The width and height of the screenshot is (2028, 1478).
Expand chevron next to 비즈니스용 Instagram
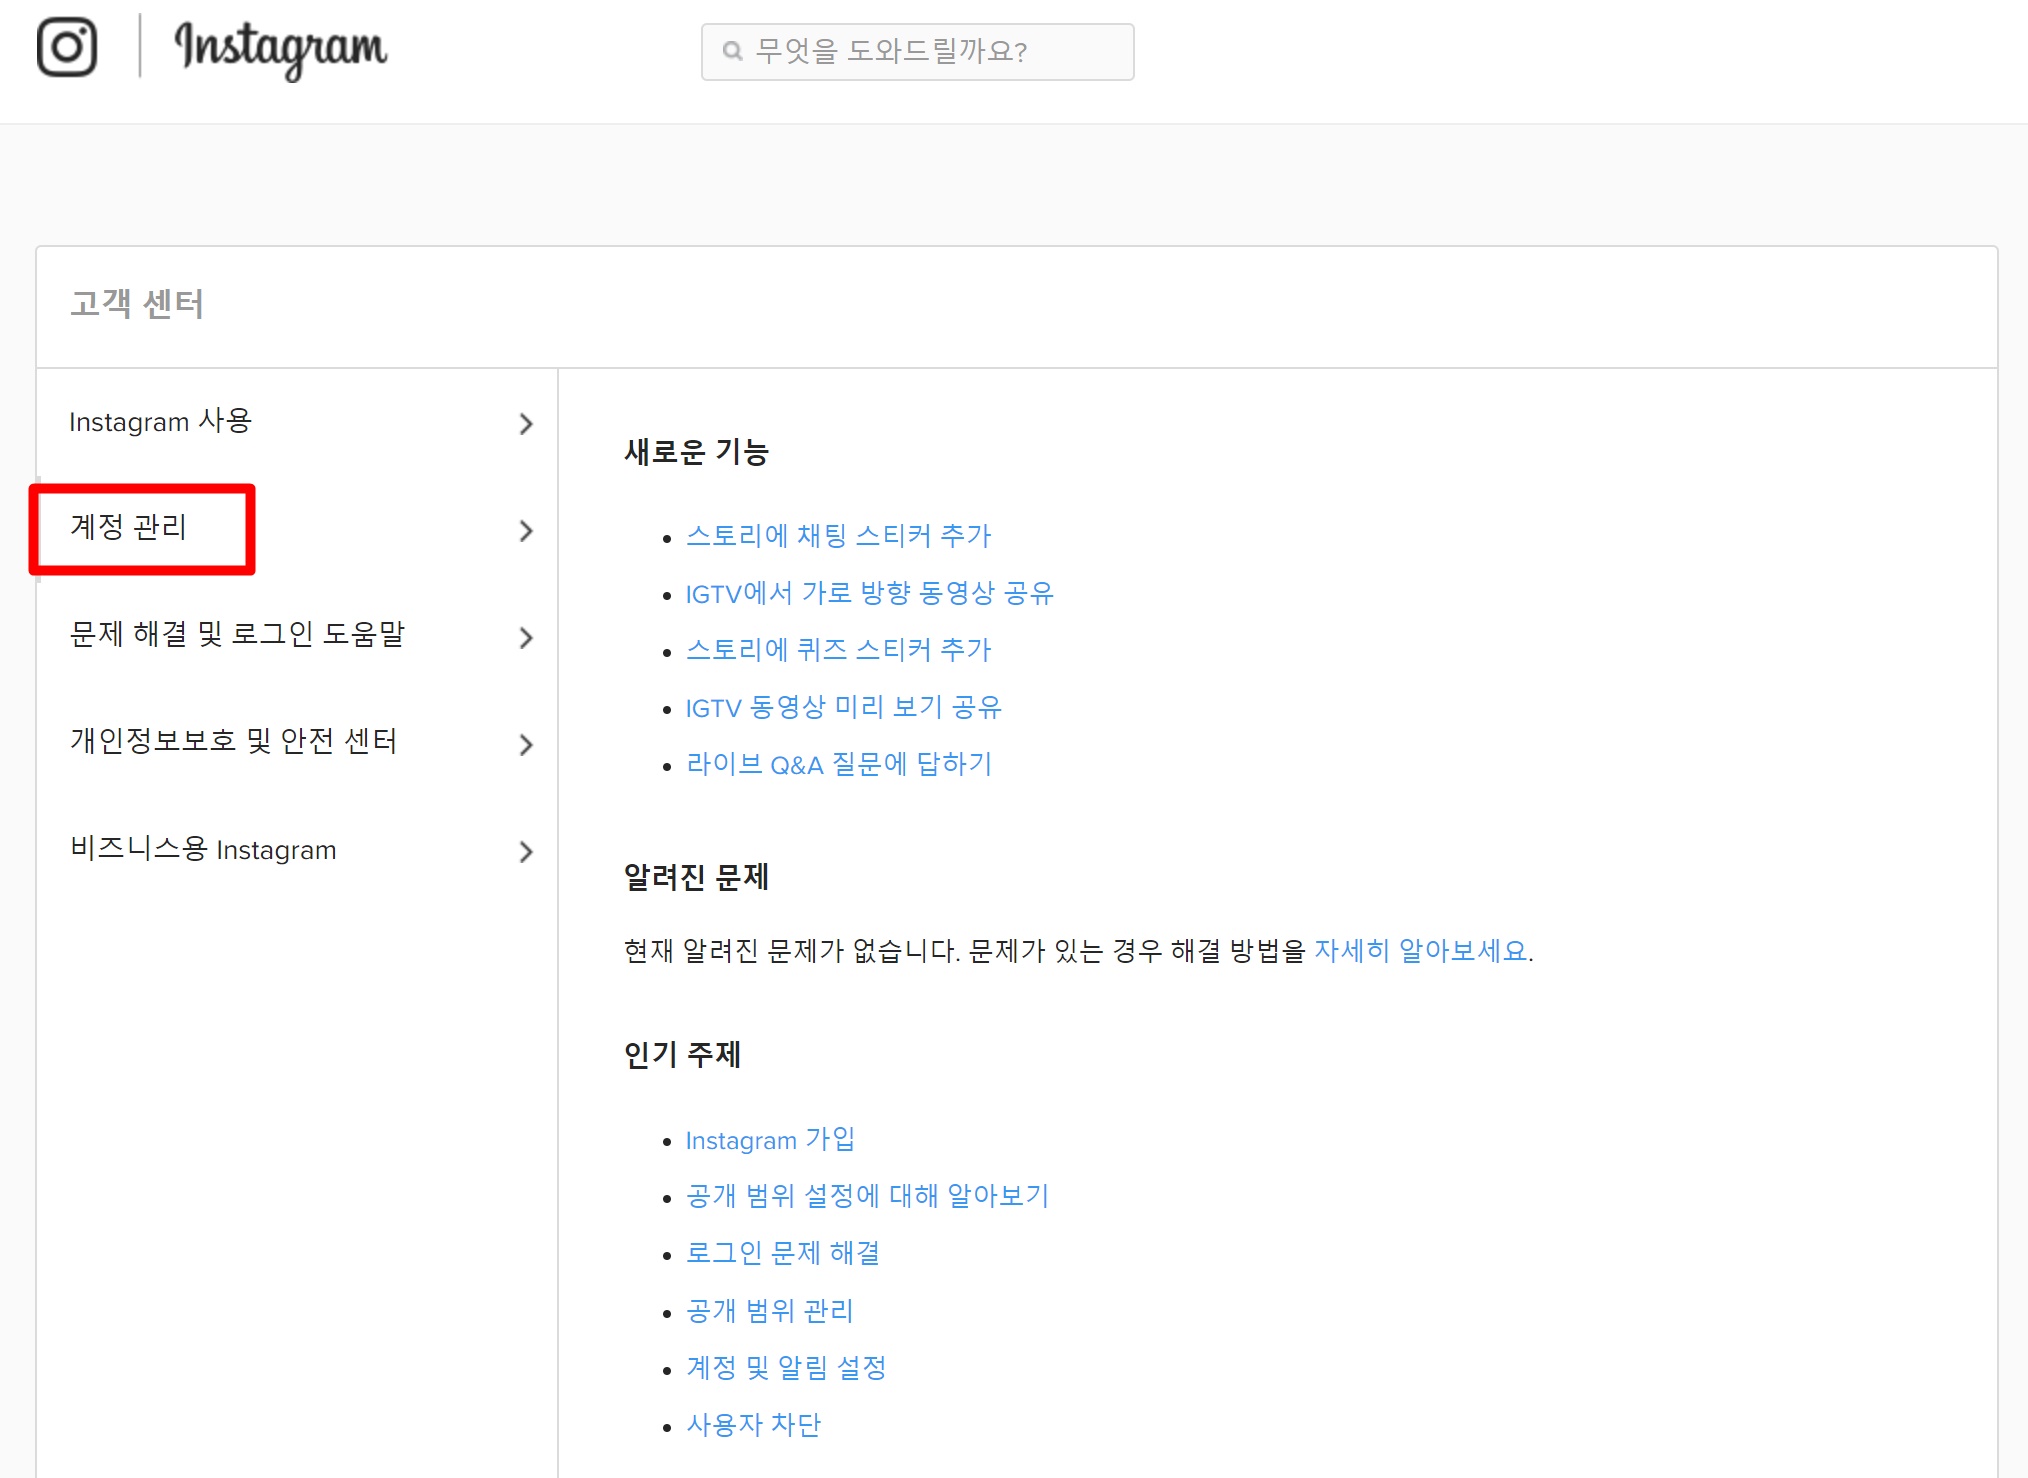[x=526, y=852]
